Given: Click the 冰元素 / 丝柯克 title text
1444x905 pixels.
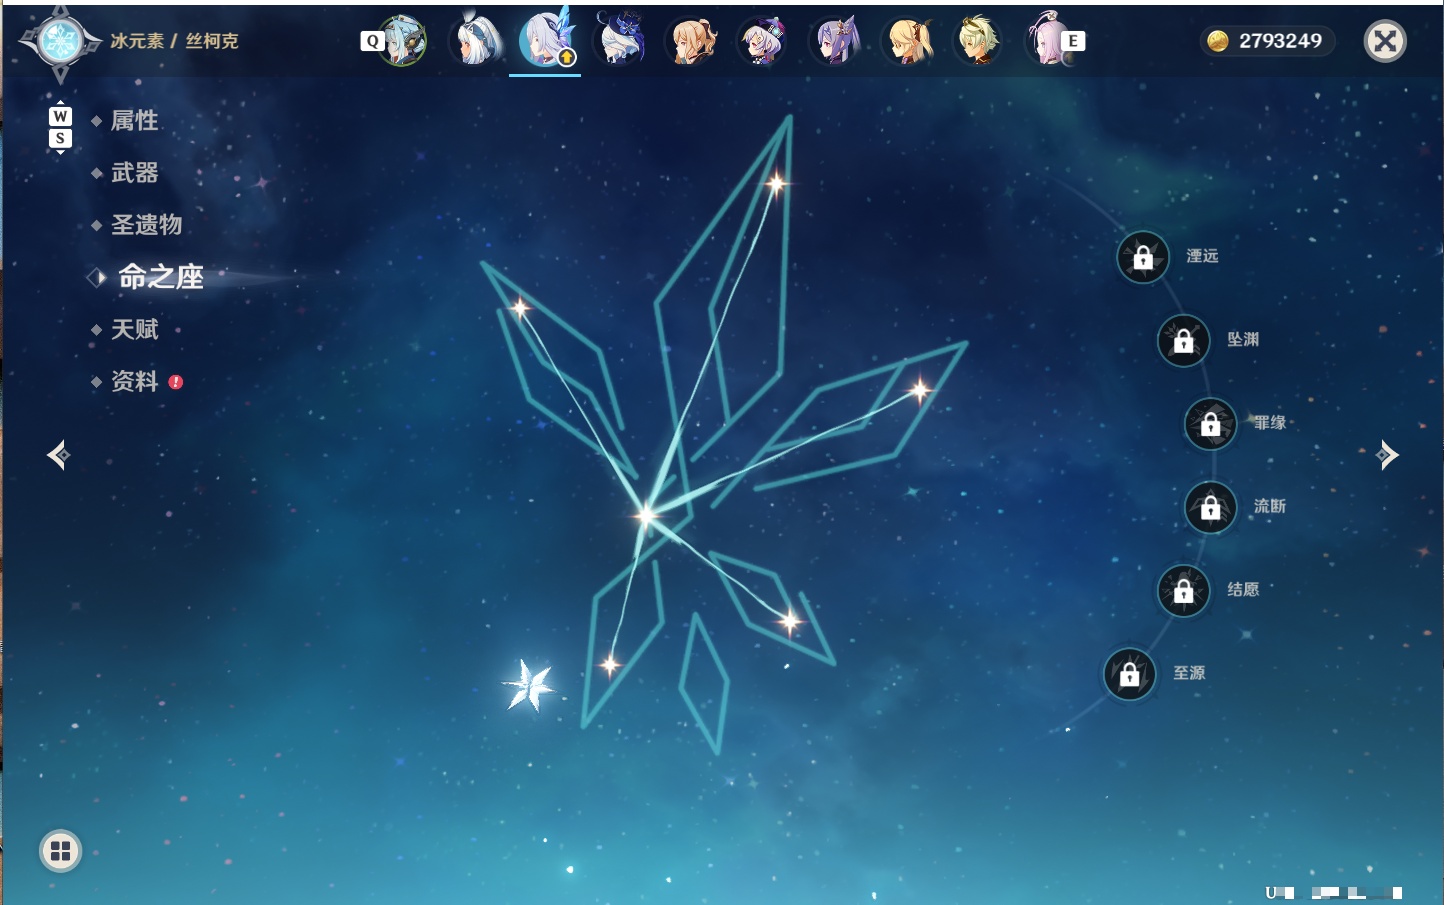Looking at the screenshot, I should coord(174,41).
